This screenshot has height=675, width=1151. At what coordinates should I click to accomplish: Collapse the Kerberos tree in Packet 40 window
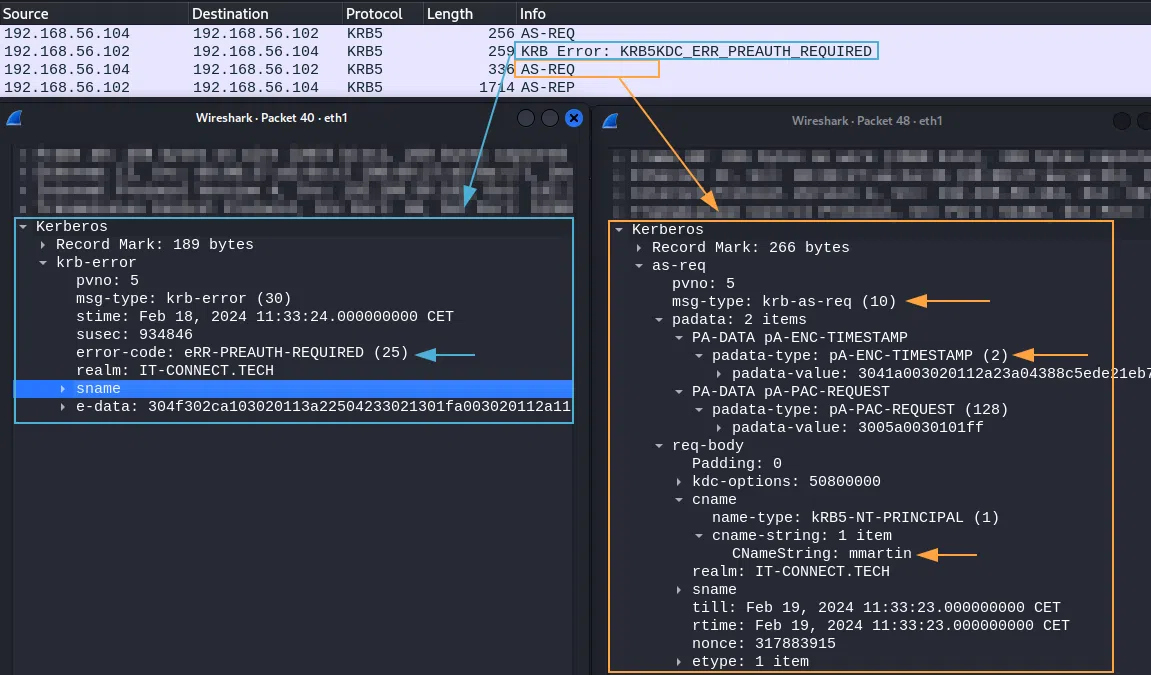(23, 227)
